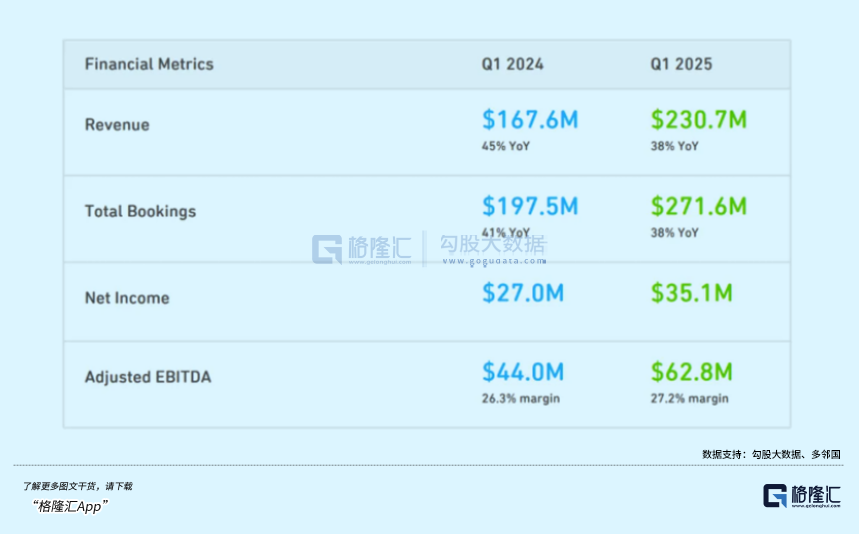The width and height of the screenshot is (859, 534).
Task: Click the center watermark Gelonghui G icon
Action: 327,249
